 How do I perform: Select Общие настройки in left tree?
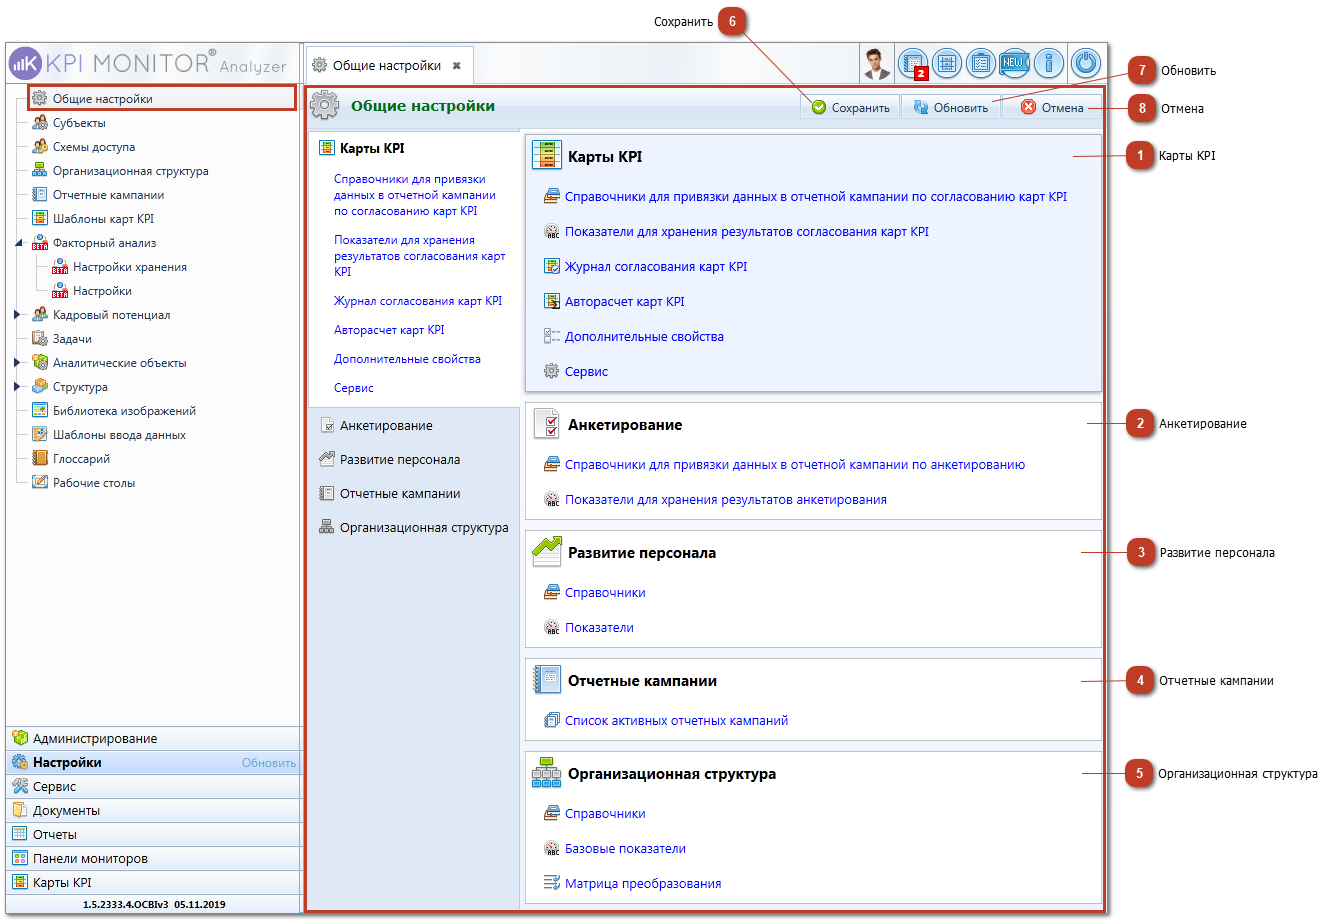(103, 99)
